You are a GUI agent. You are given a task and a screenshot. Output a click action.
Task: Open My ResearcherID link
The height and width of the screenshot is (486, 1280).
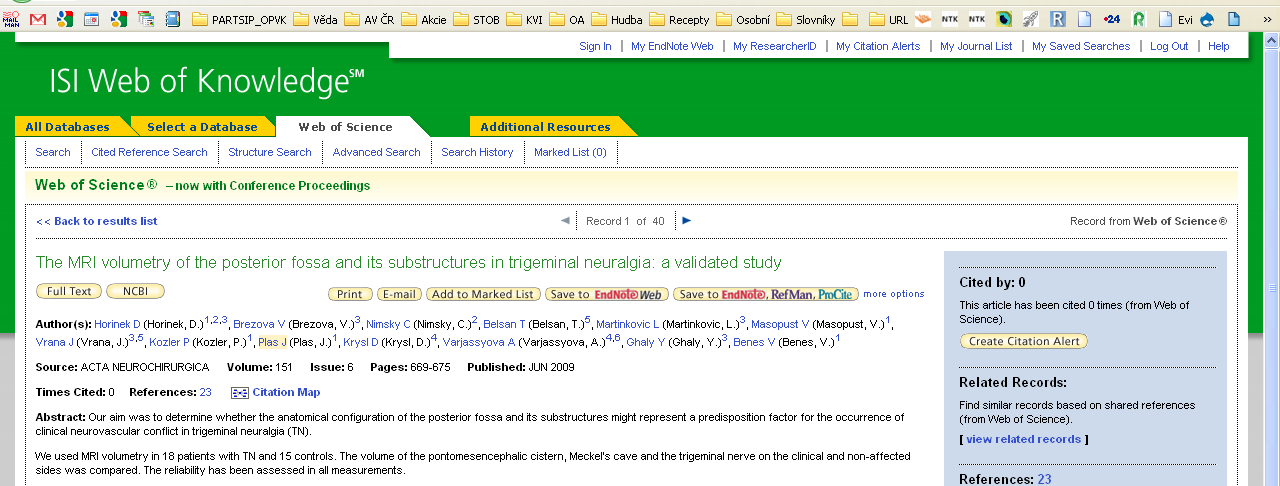pyautogui.click(x=775, y=46)
